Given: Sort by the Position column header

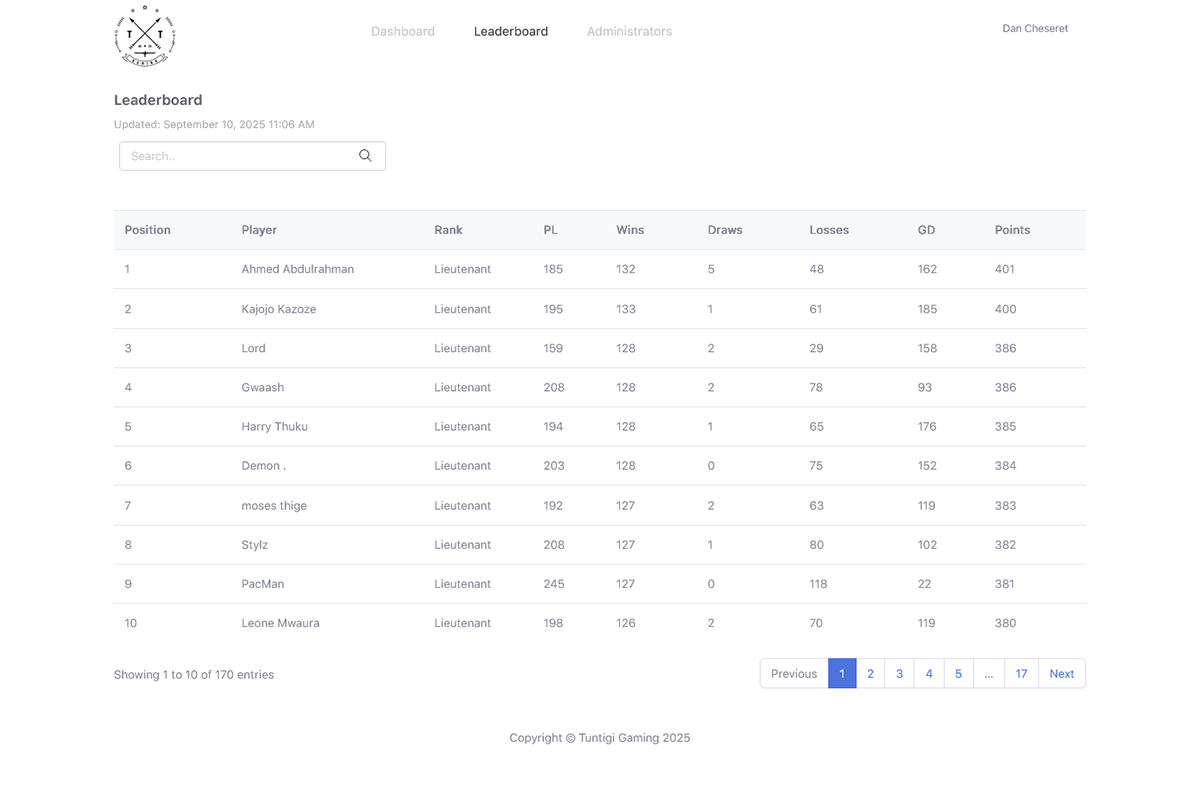Looking at the screenshot, I should [147, 229].
